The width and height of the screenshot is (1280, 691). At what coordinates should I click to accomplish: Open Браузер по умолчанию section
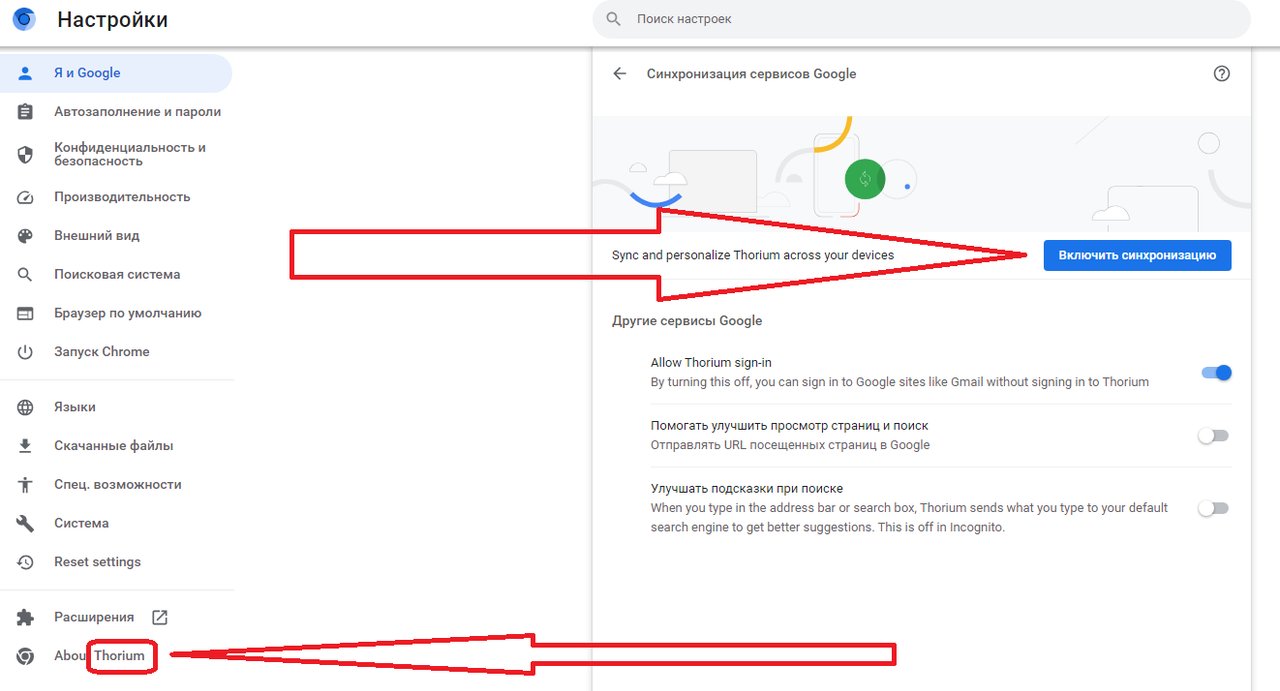click(x=116, y=313)
